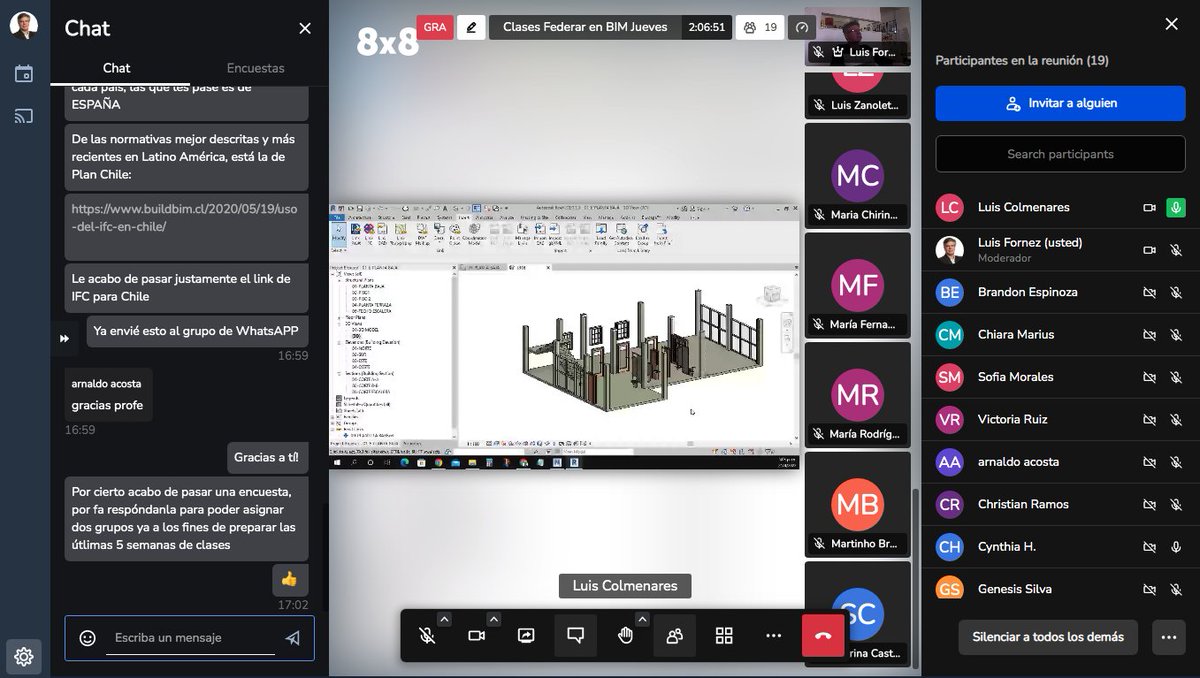Open participants panel more options ellipsis
1200x678 pixels.
point(1168,637)
